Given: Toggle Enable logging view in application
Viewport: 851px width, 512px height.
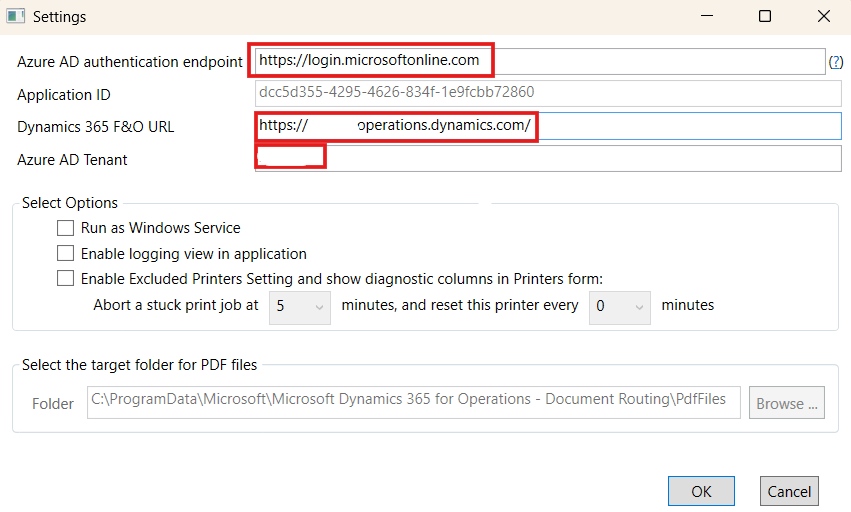Looking at the screenshot, I should pos(66,254).
